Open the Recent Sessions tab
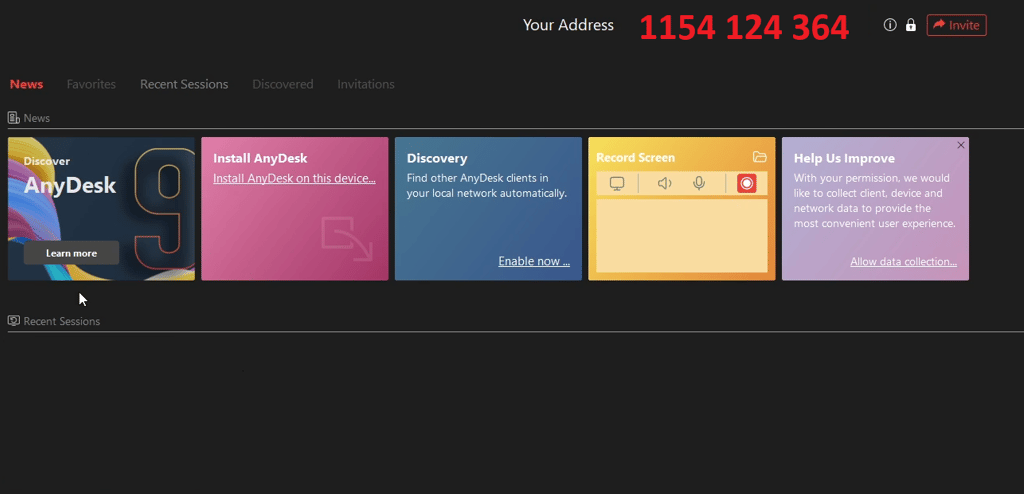Viewport: 1024px width, 494px height. [x=184, y=84]
